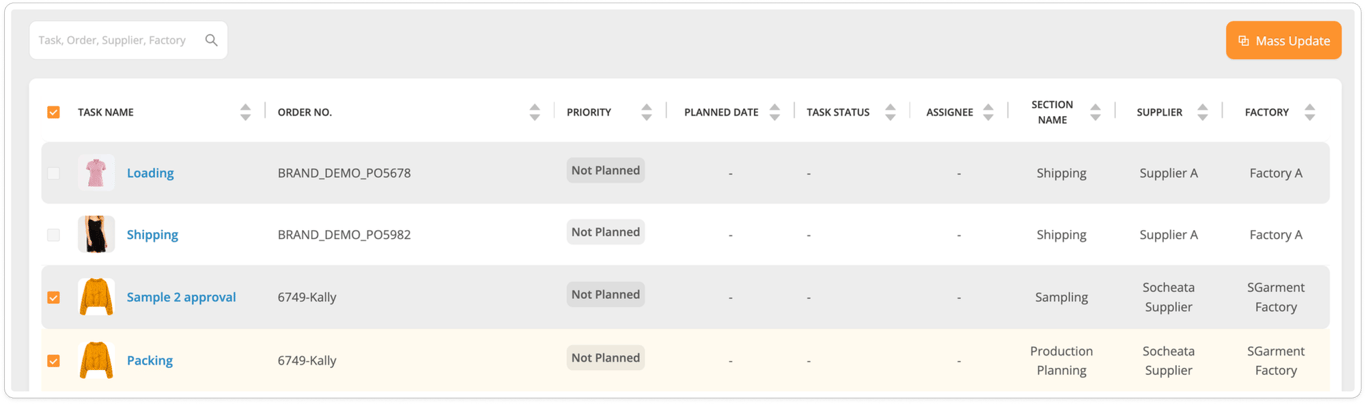Click the pink dress thumbnail for Loading
The width and height of the screenshot is (1366, 404).
coord(96,173)
